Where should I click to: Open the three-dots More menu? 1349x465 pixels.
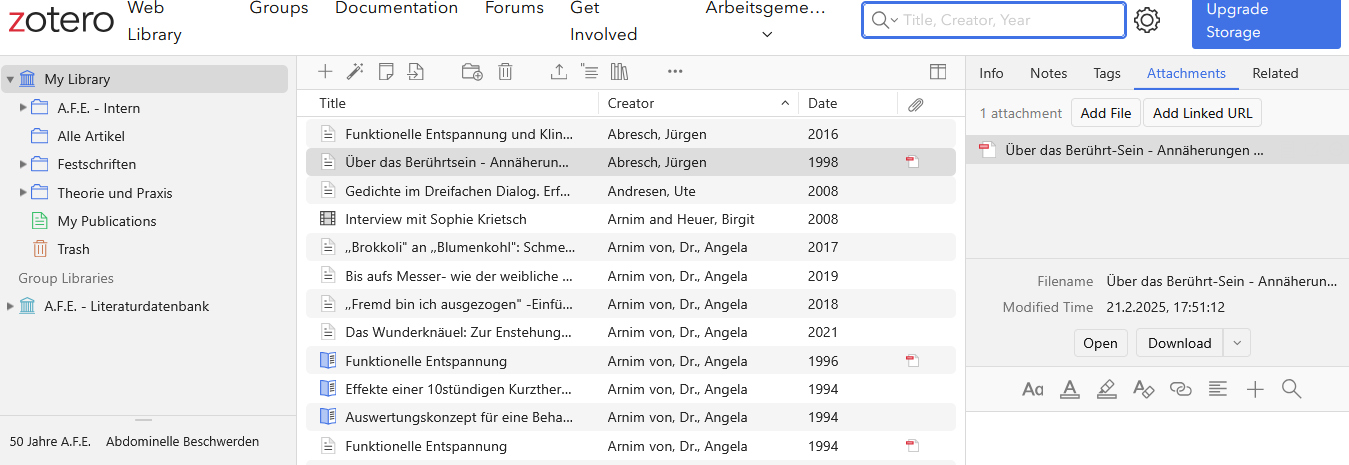675,71
